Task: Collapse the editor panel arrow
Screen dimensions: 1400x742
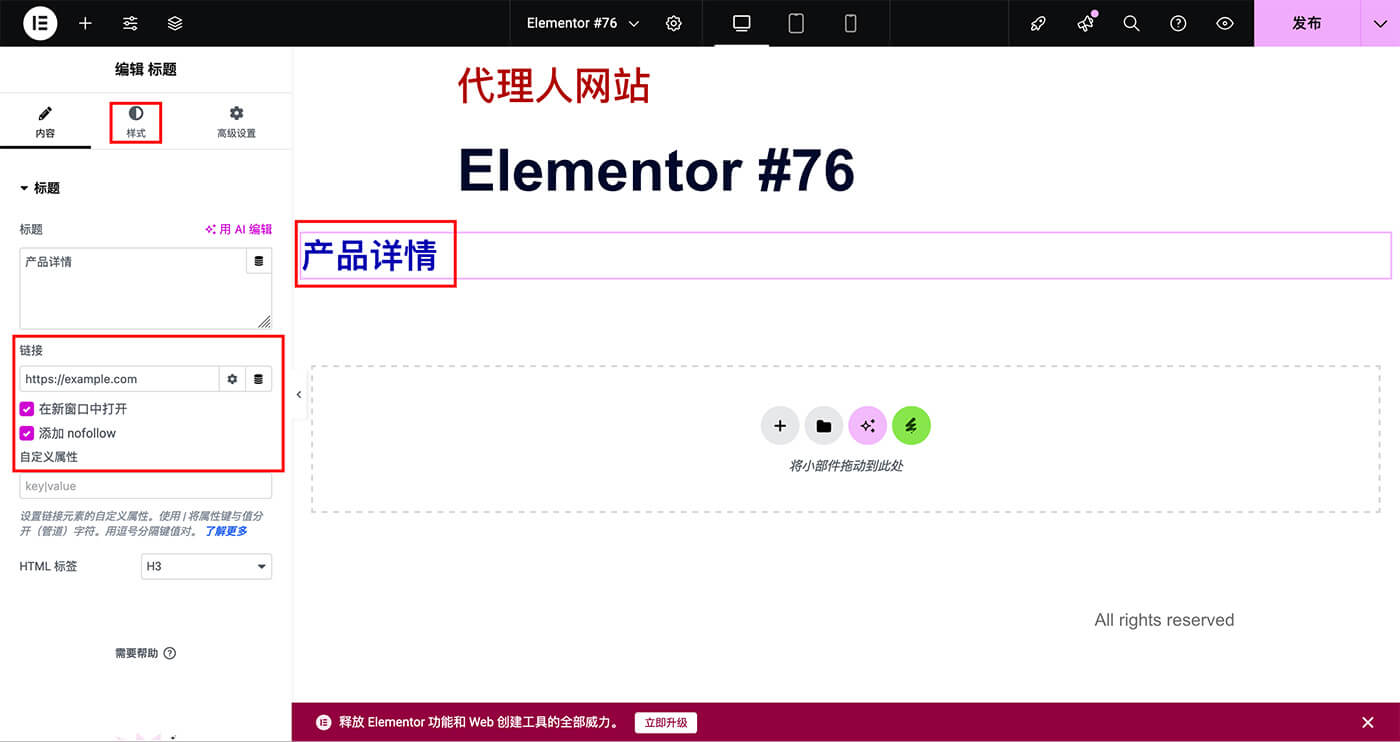Action: tap(299, 395)
